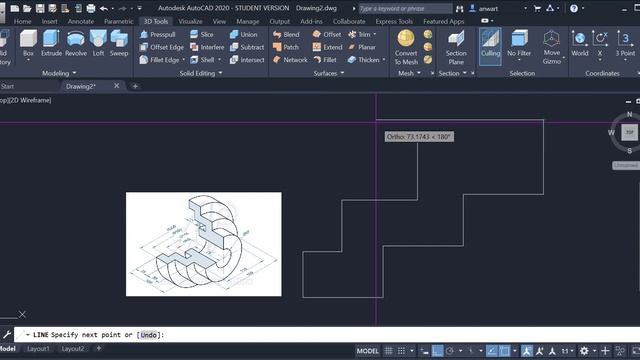
Task: Click the Subtract tool
Action: click(x=247, y=47)
